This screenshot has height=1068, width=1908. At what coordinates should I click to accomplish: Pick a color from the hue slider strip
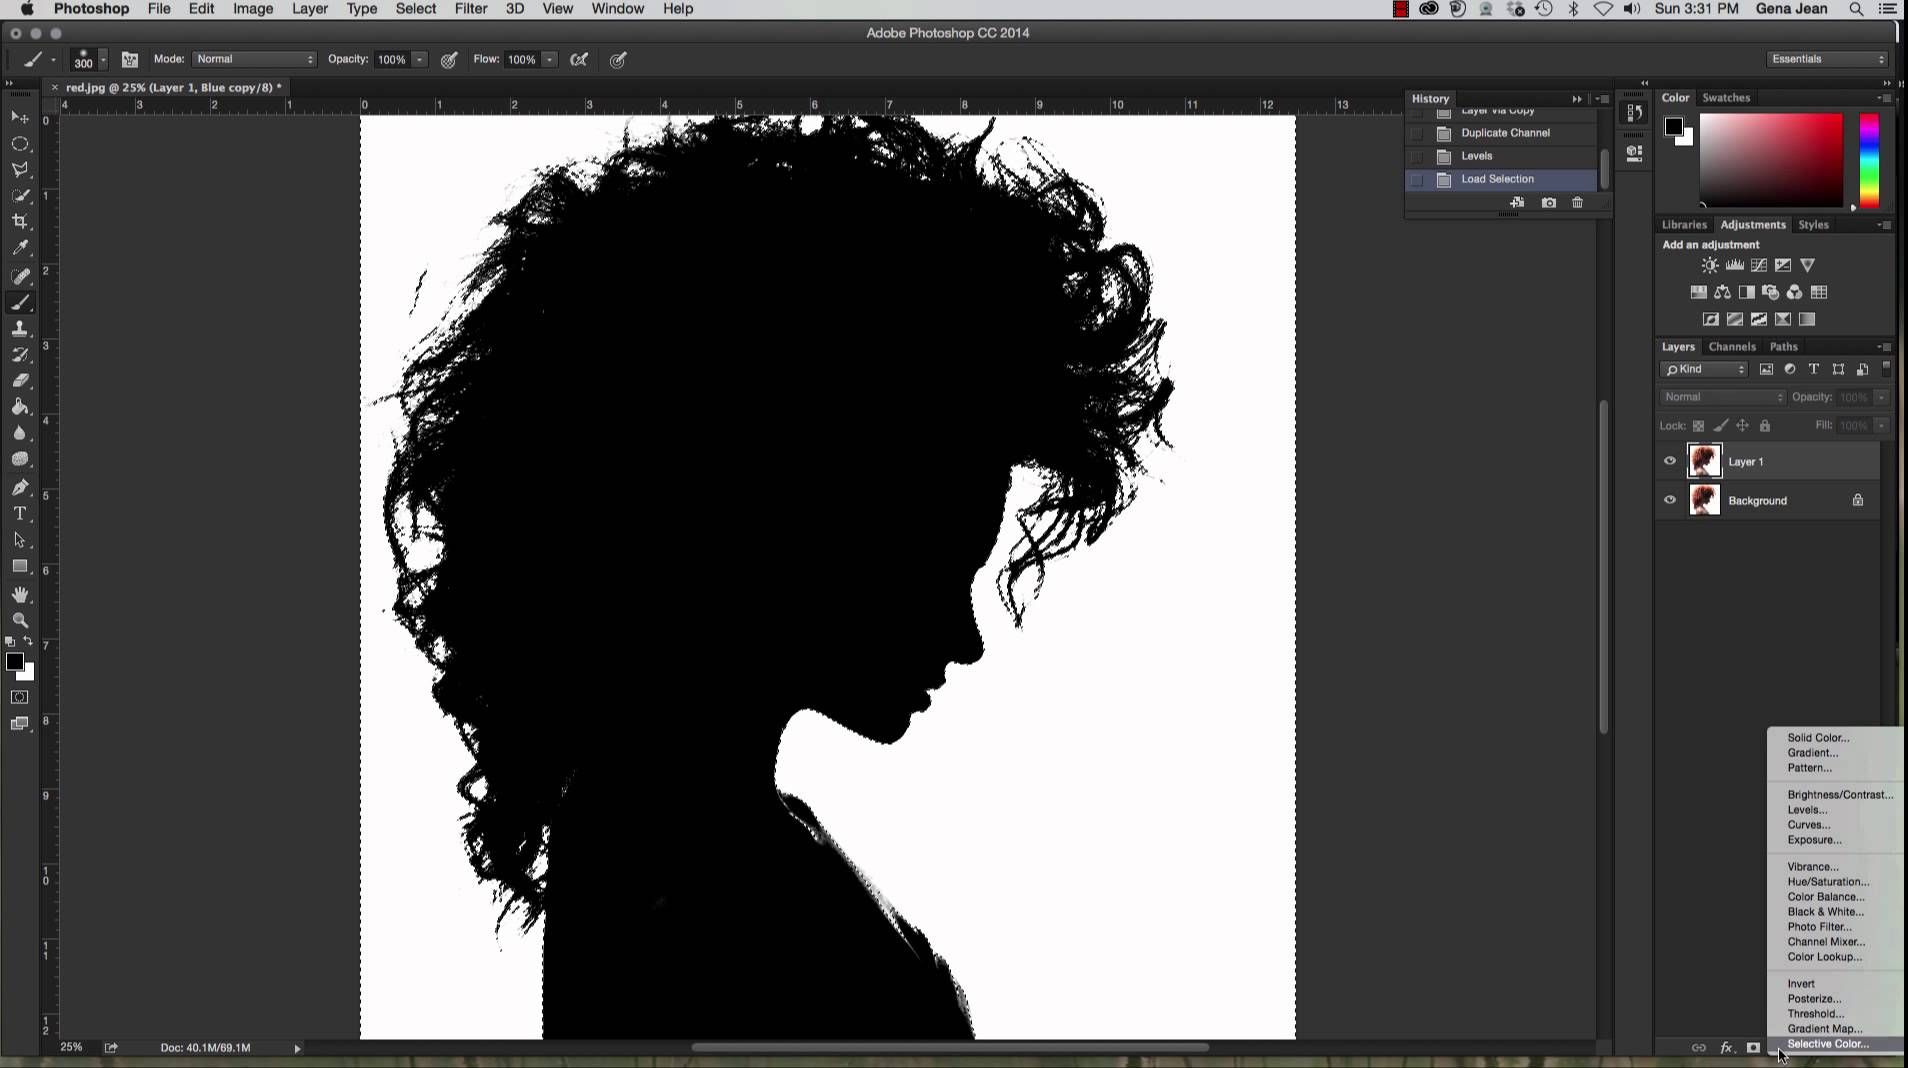[x=1869, y=160]
